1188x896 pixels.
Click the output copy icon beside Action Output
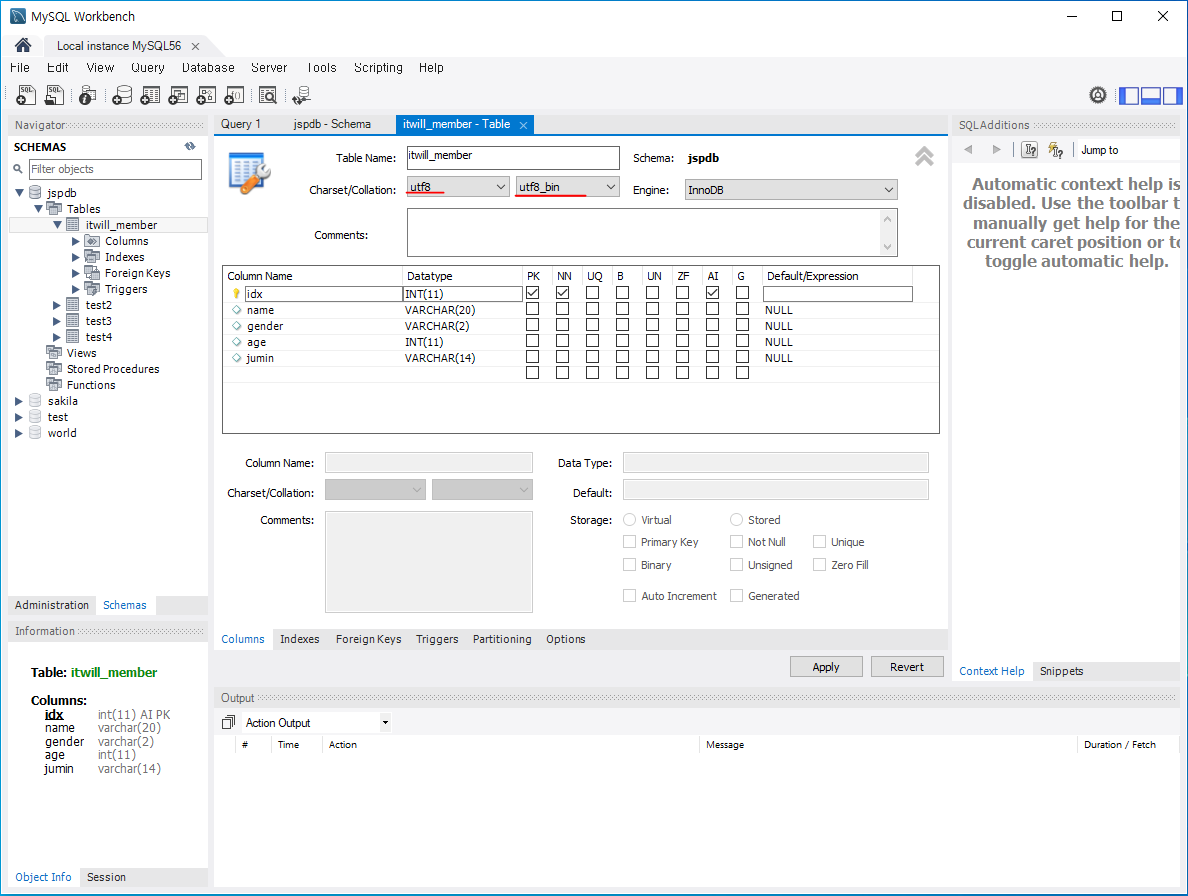coord(228,723)
